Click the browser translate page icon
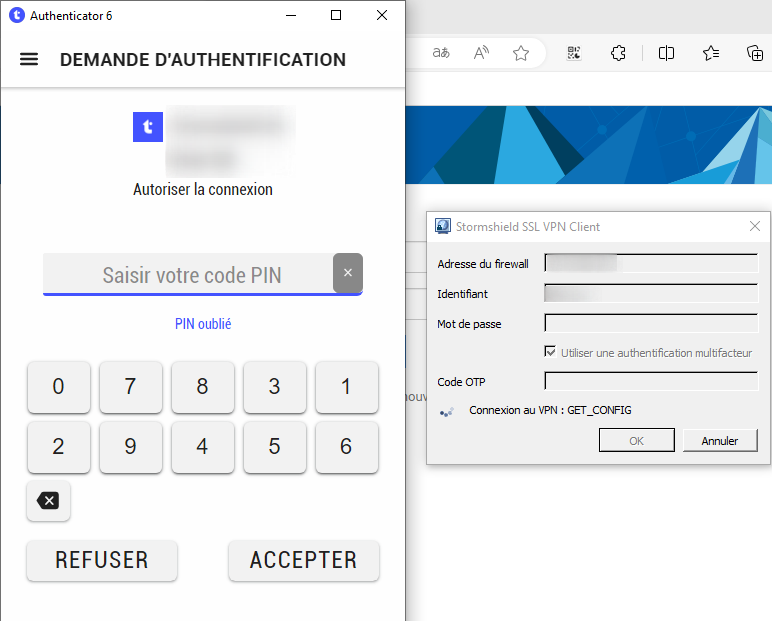 pos(441,53)
